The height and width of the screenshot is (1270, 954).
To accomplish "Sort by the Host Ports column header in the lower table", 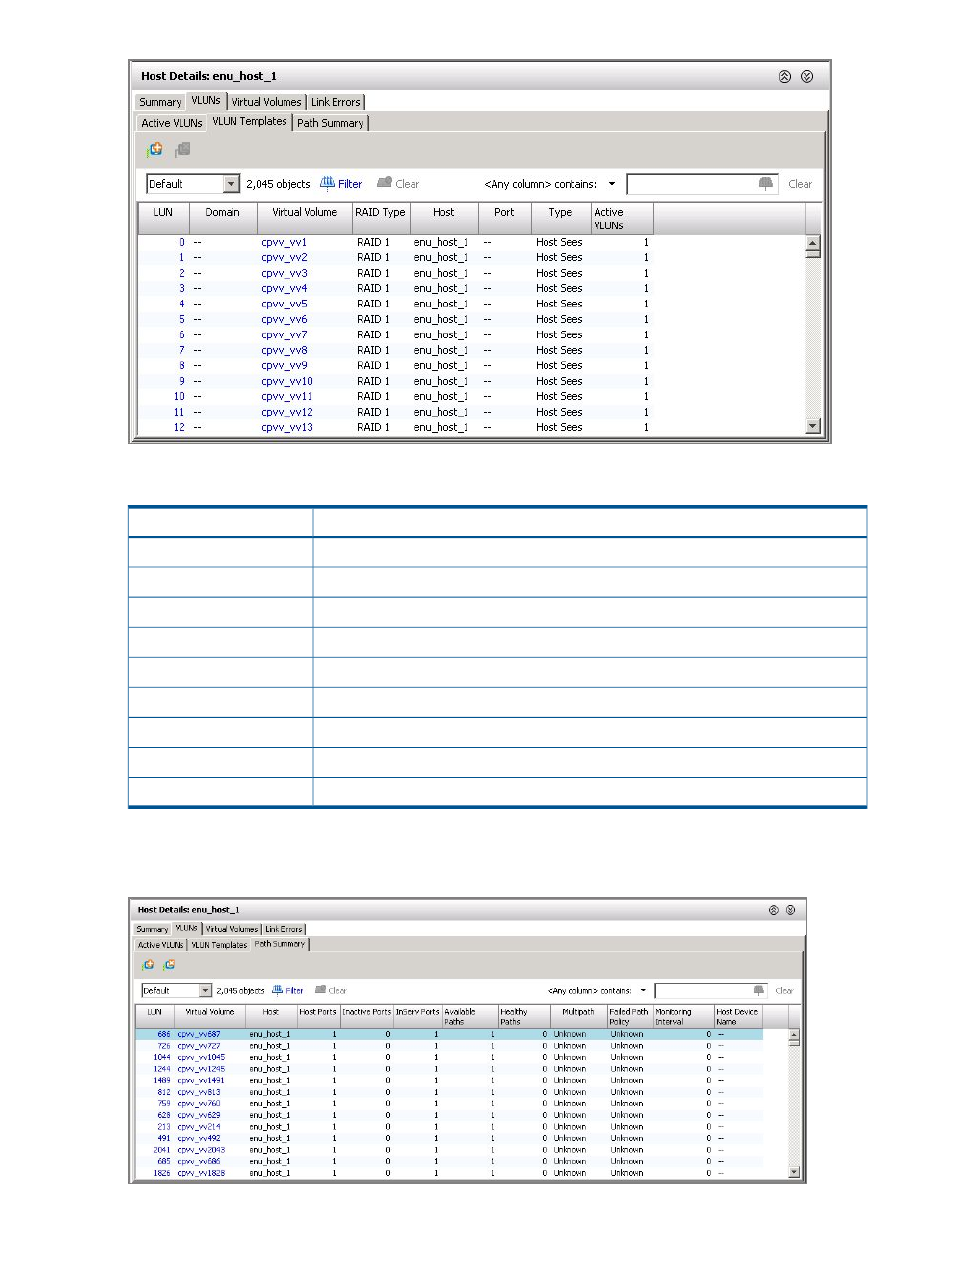I will (318, 1016).
